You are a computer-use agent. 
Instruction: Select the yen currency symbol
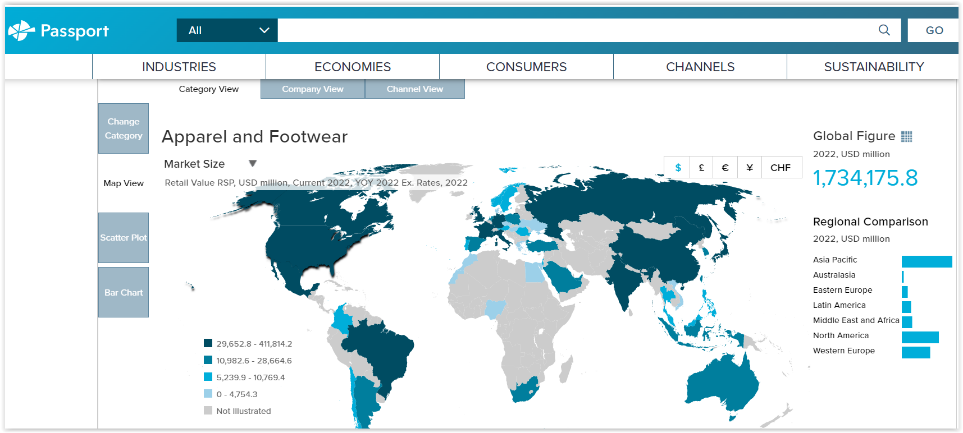749,168
